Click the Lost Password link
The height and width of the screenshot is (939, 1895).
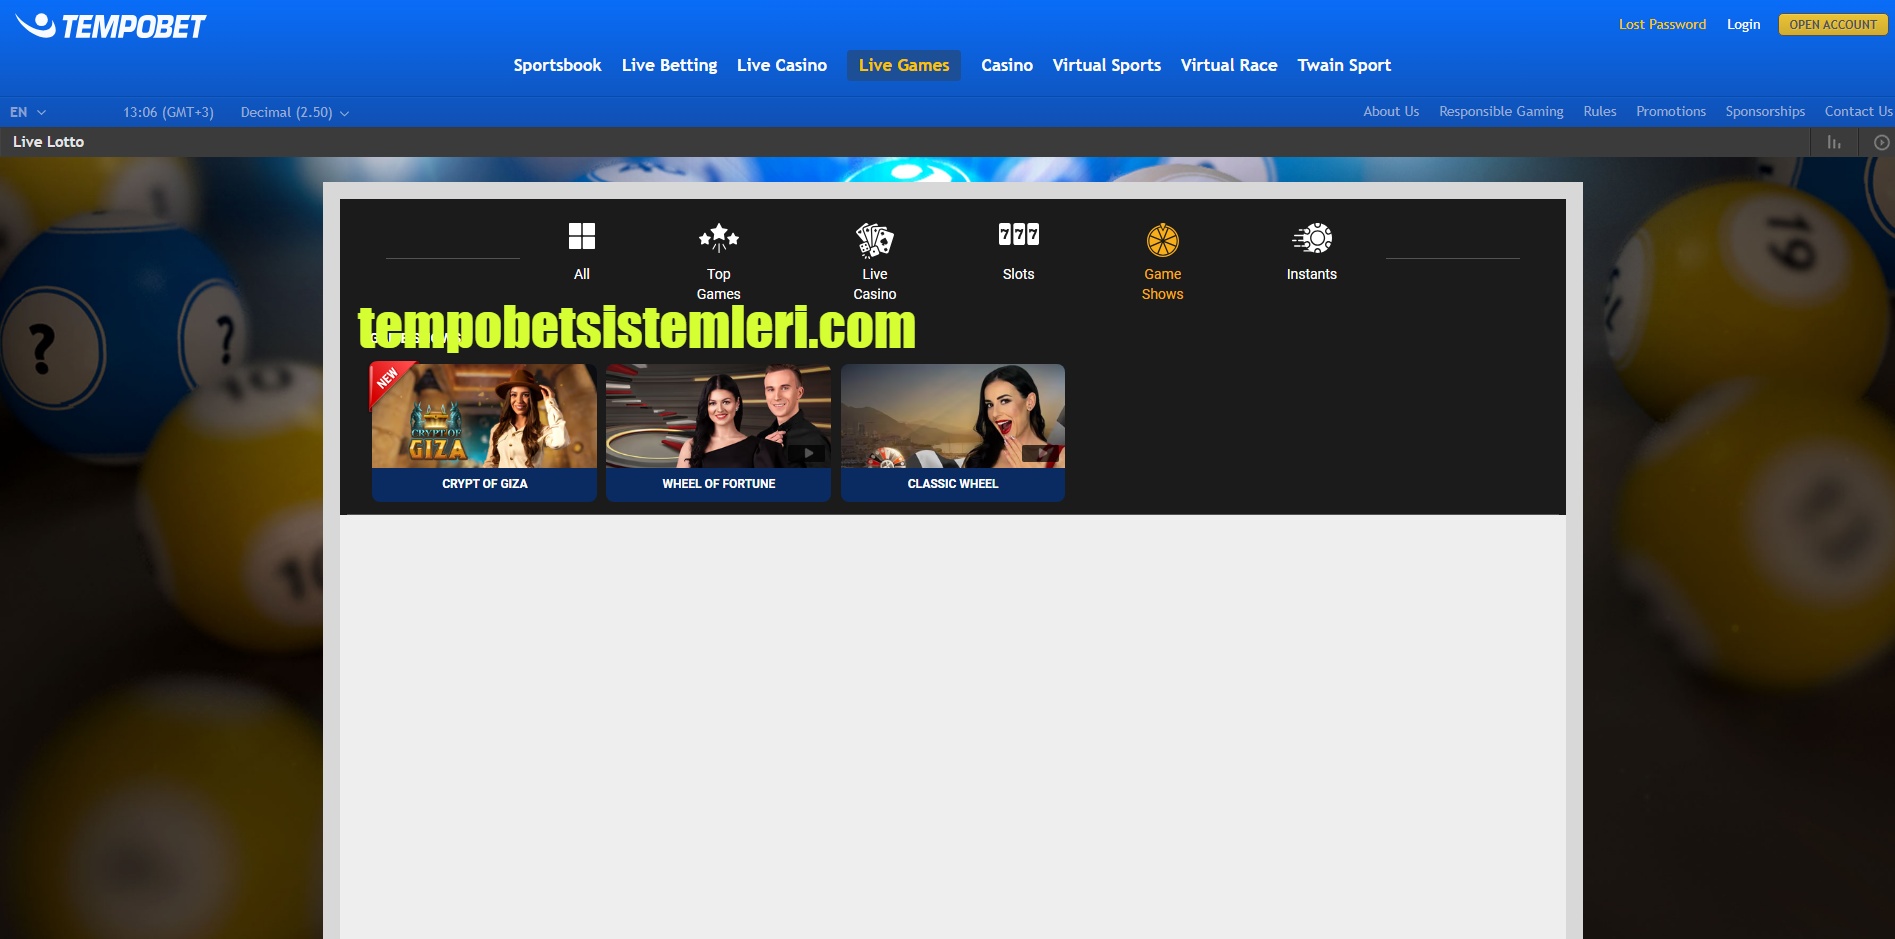tap(1662, 24)
